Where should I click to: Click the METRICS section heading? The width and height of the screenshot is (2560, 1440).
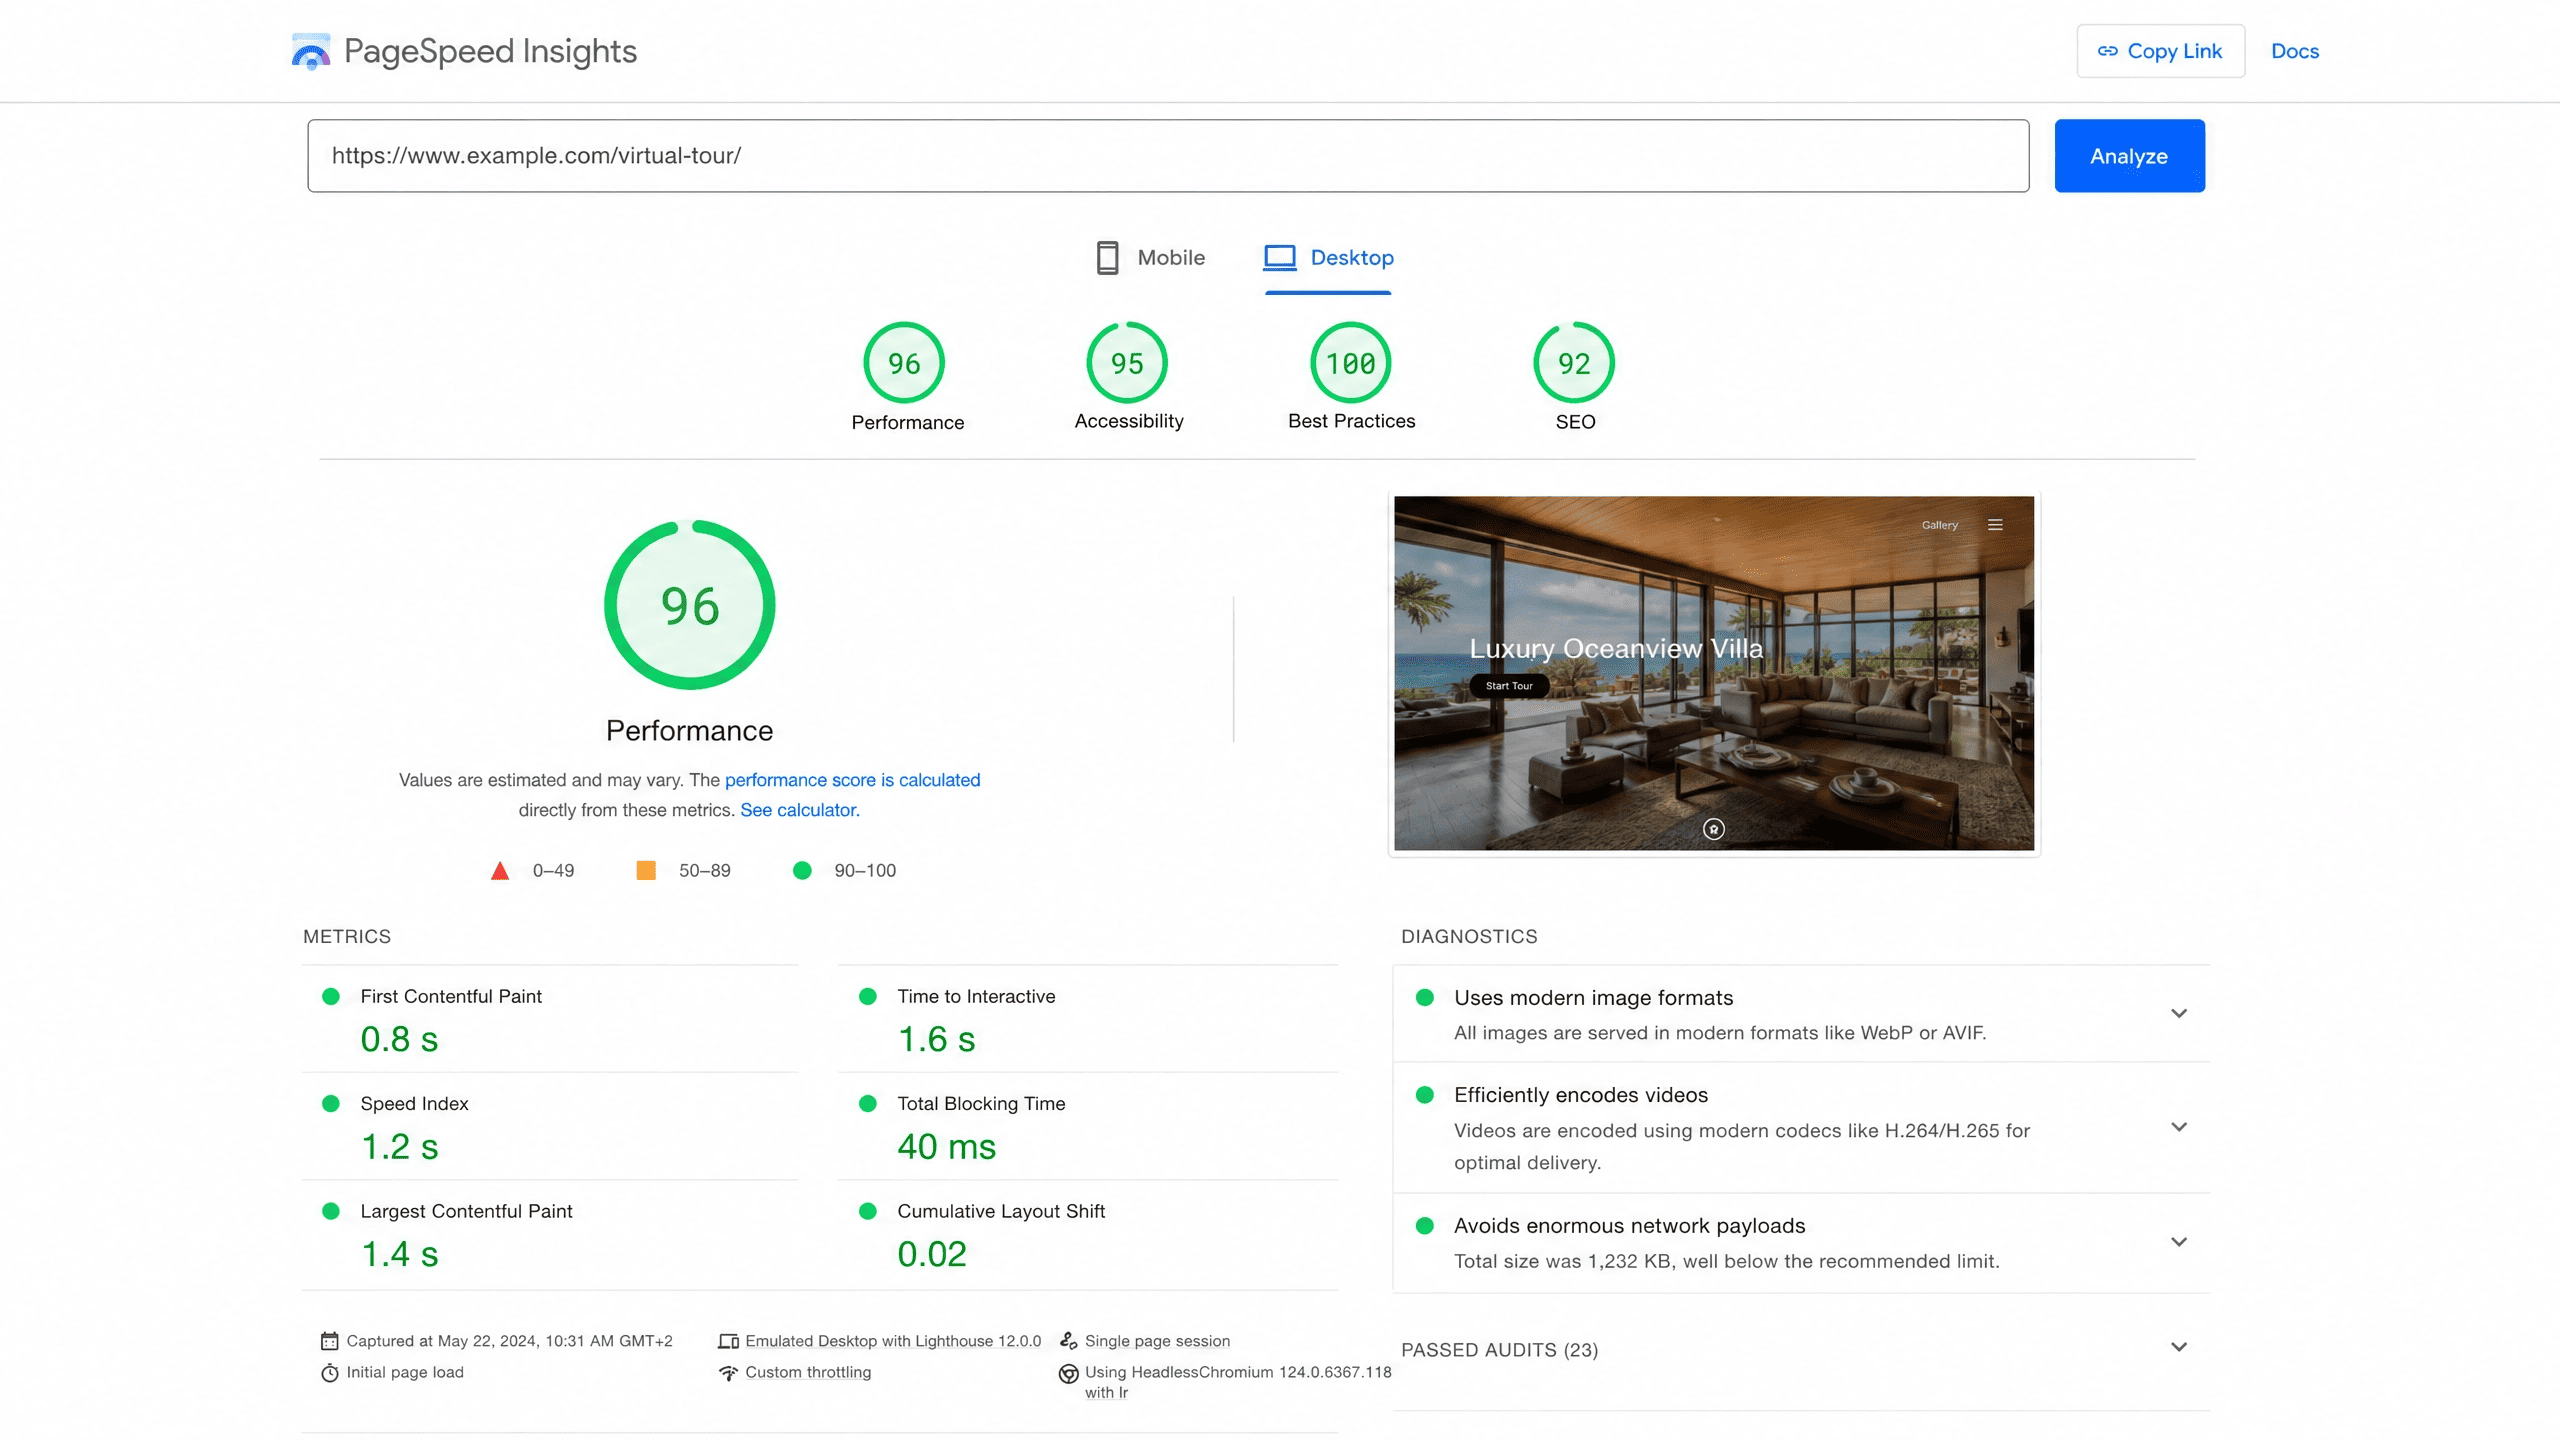coord(347,937)
